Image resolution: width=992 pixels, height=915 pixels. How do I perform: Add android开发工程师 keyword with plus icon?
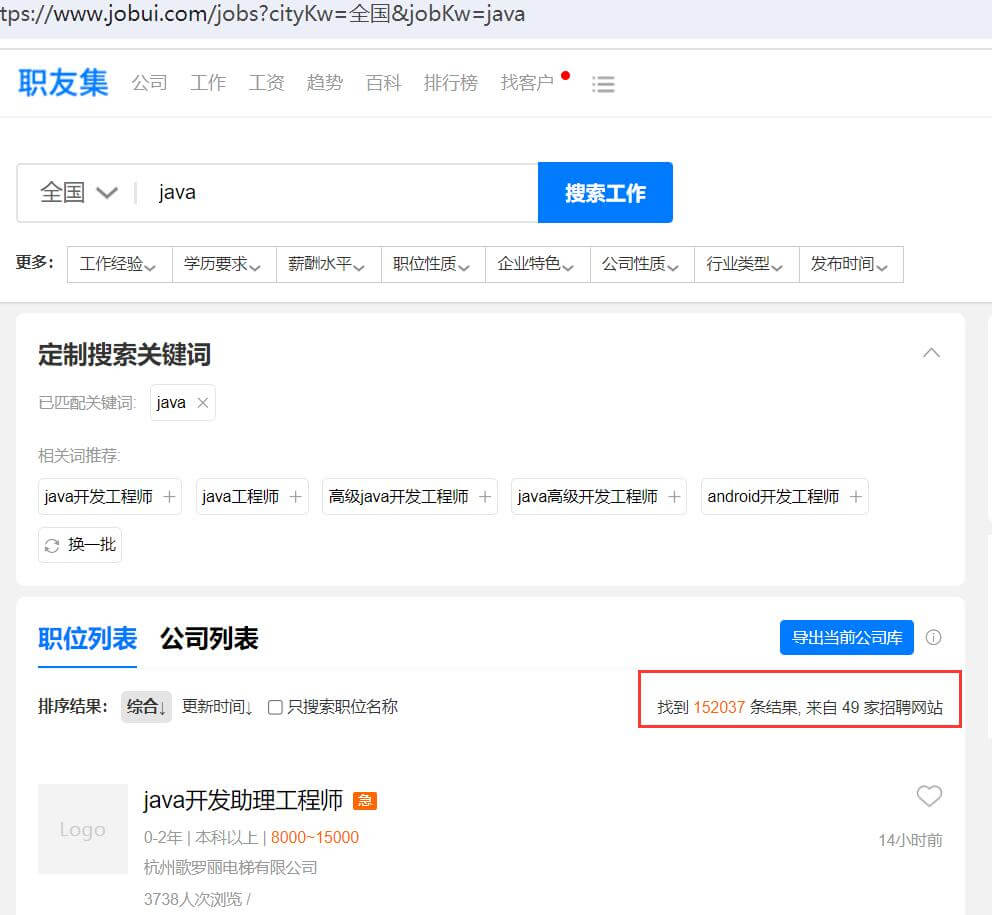855,497
